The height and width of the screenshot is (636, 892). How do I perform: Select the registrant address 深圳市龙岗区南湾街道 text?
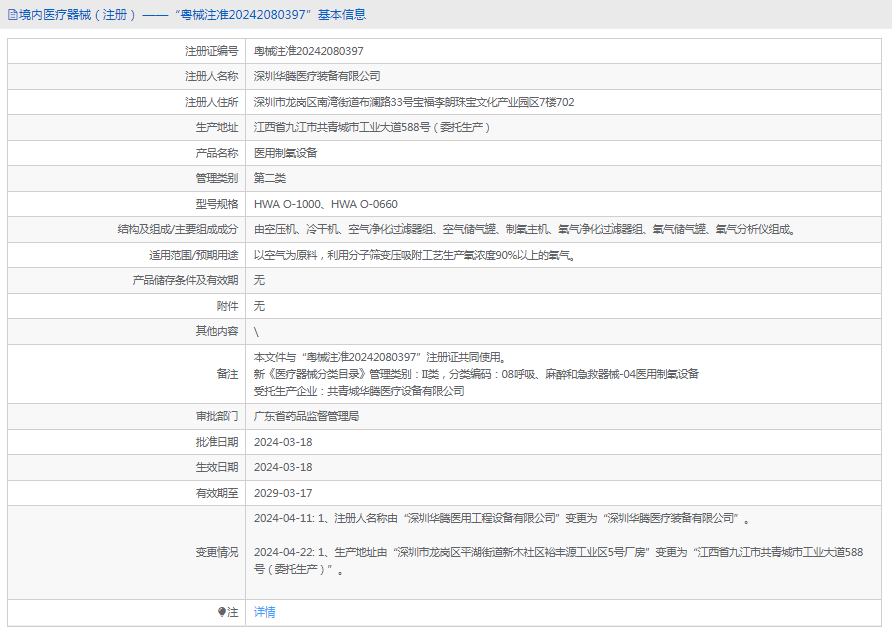tap(414, 102)
